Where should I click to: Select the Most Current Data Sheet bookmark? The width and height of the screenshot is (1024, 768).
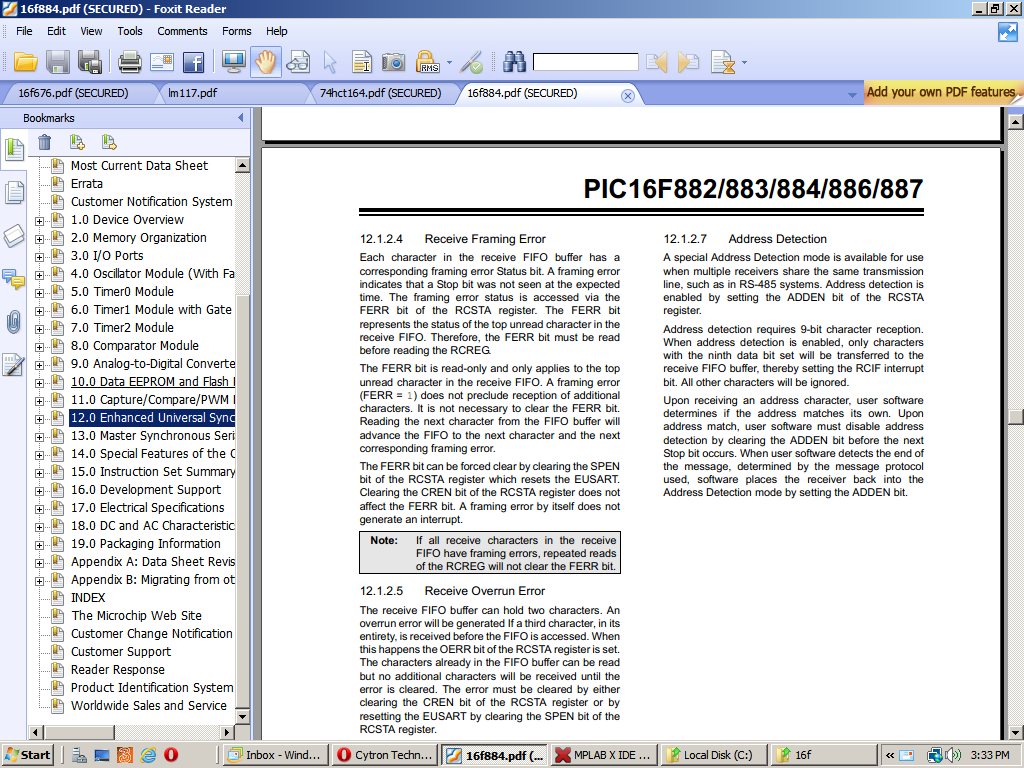tap(139, 165)
